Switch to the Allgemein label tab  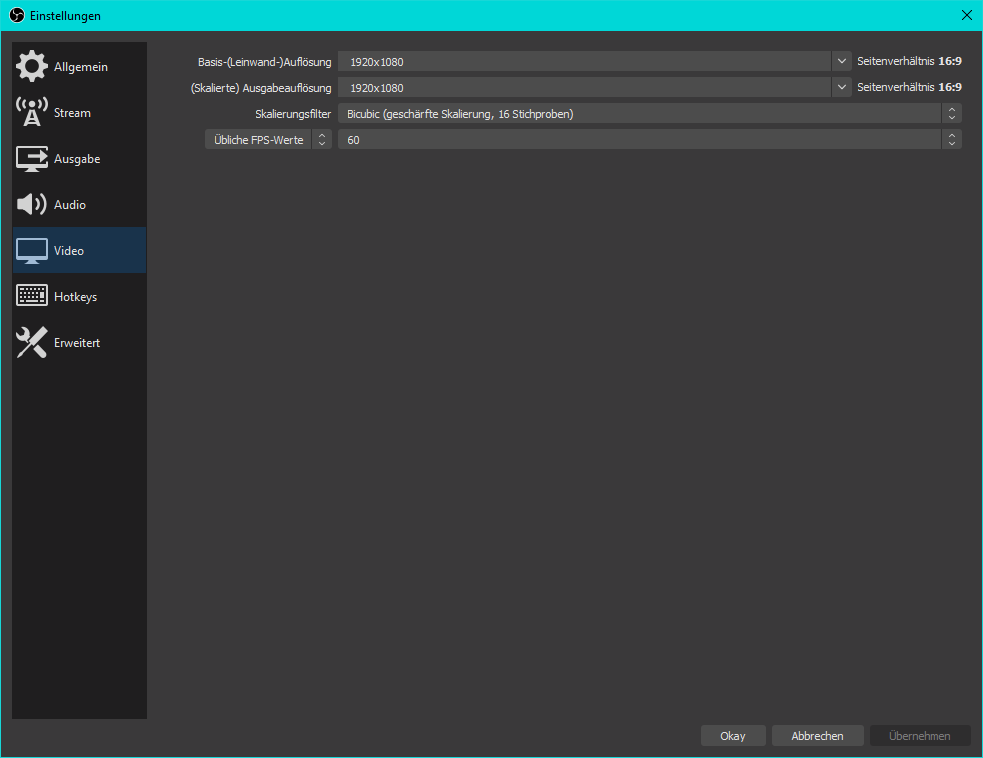tap(81, 66)
